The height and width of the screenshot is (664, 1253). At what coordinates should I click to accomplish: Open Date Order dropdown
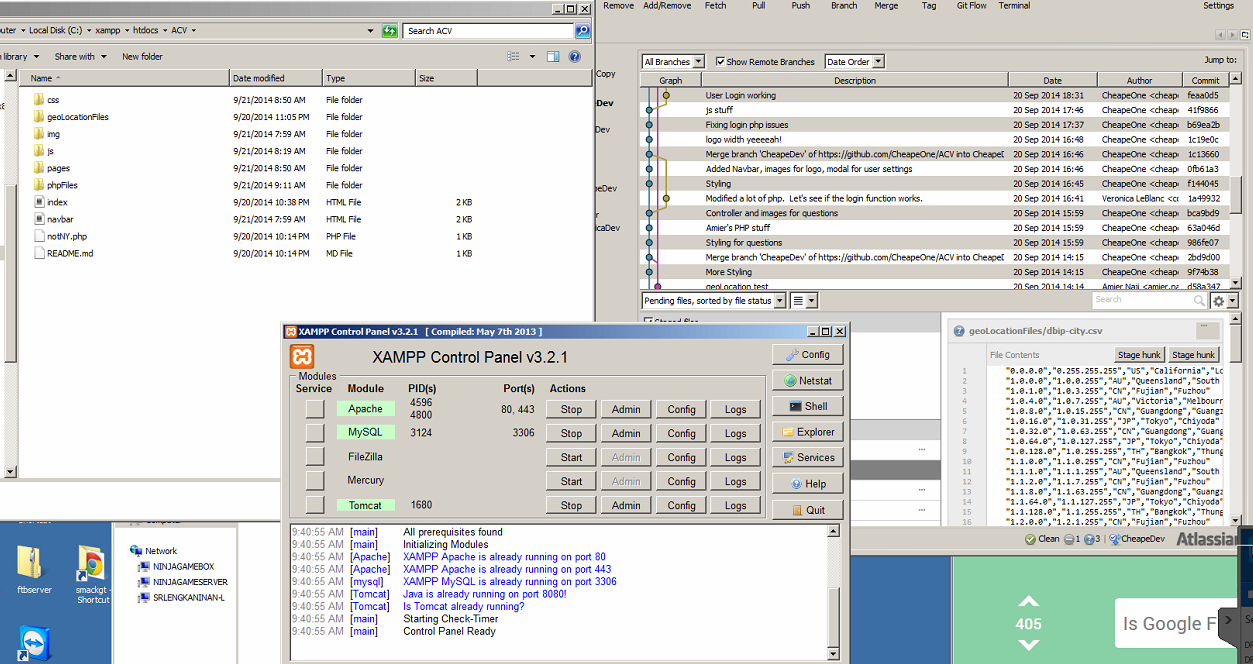(x=853, y=62)
